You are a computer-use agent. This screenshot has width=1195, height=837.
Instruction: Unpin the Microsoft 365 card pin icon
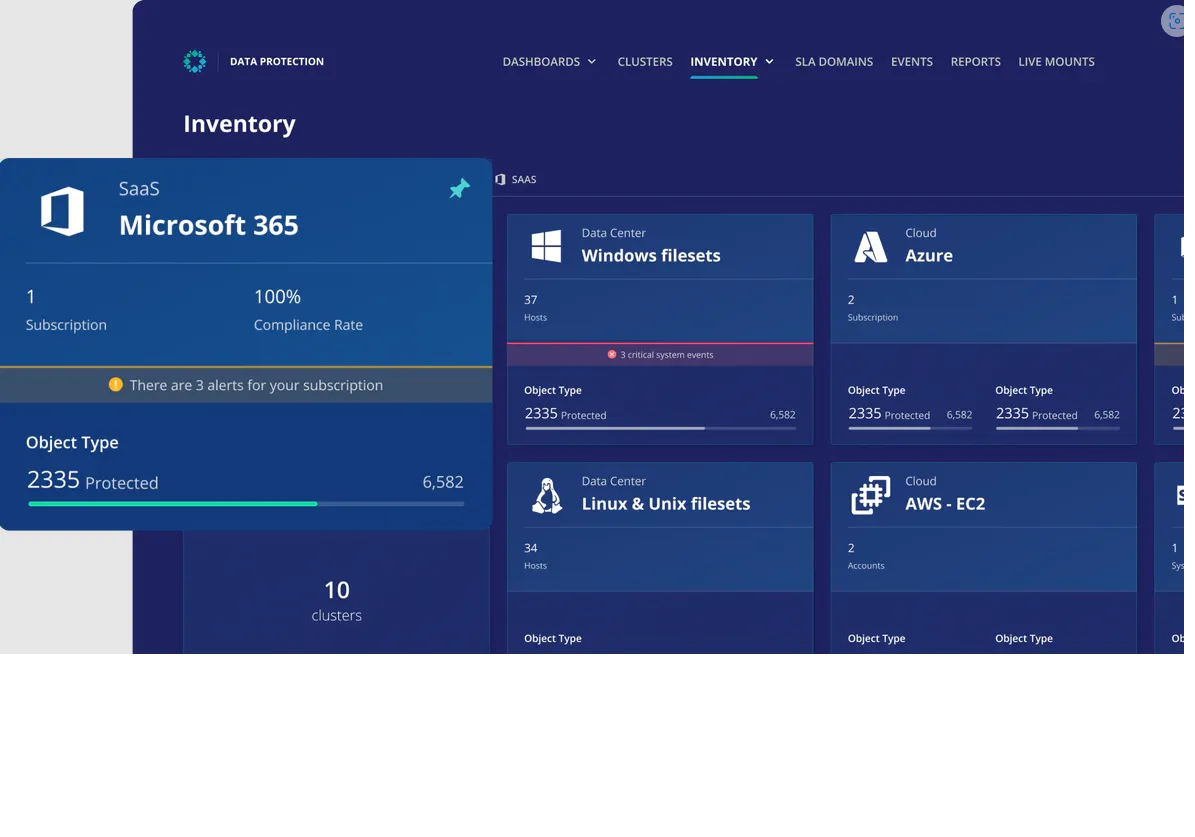click(x=460, y=188)
